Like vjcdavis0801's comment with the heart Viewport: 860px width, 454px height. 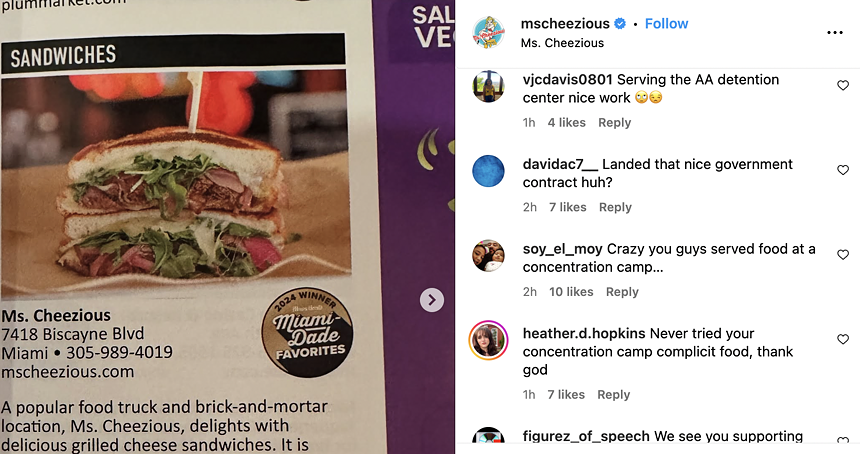tap(843, 85)
